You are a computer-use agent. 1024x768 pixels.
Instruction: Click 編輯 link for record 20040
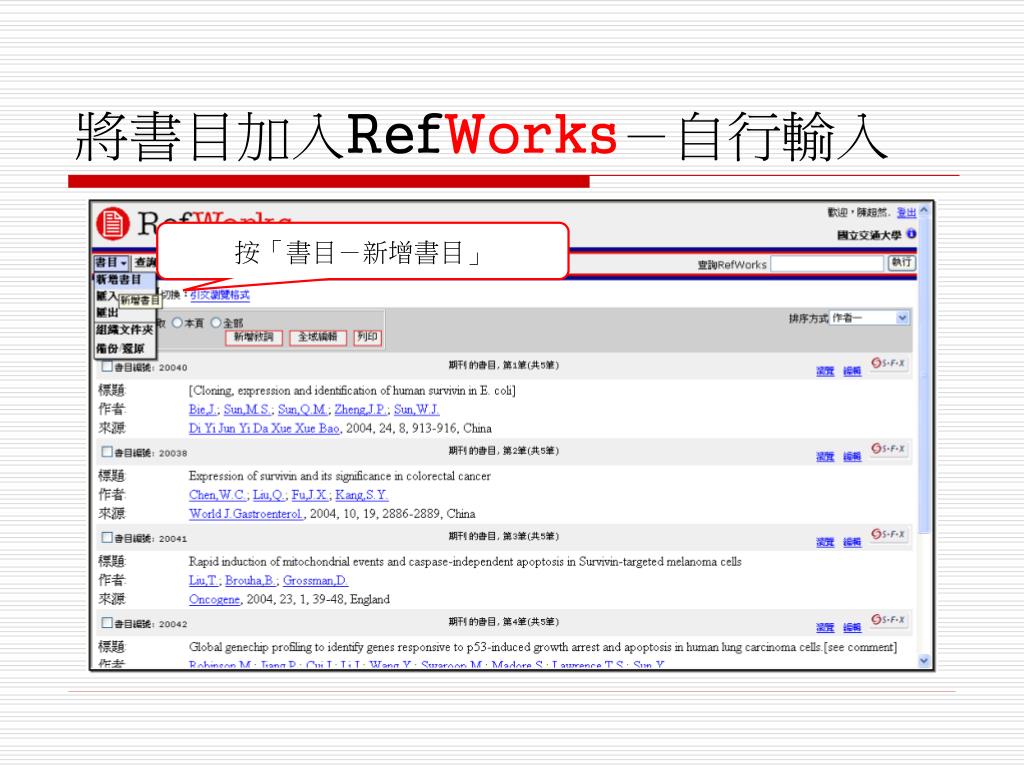click(x=852, y=371)
